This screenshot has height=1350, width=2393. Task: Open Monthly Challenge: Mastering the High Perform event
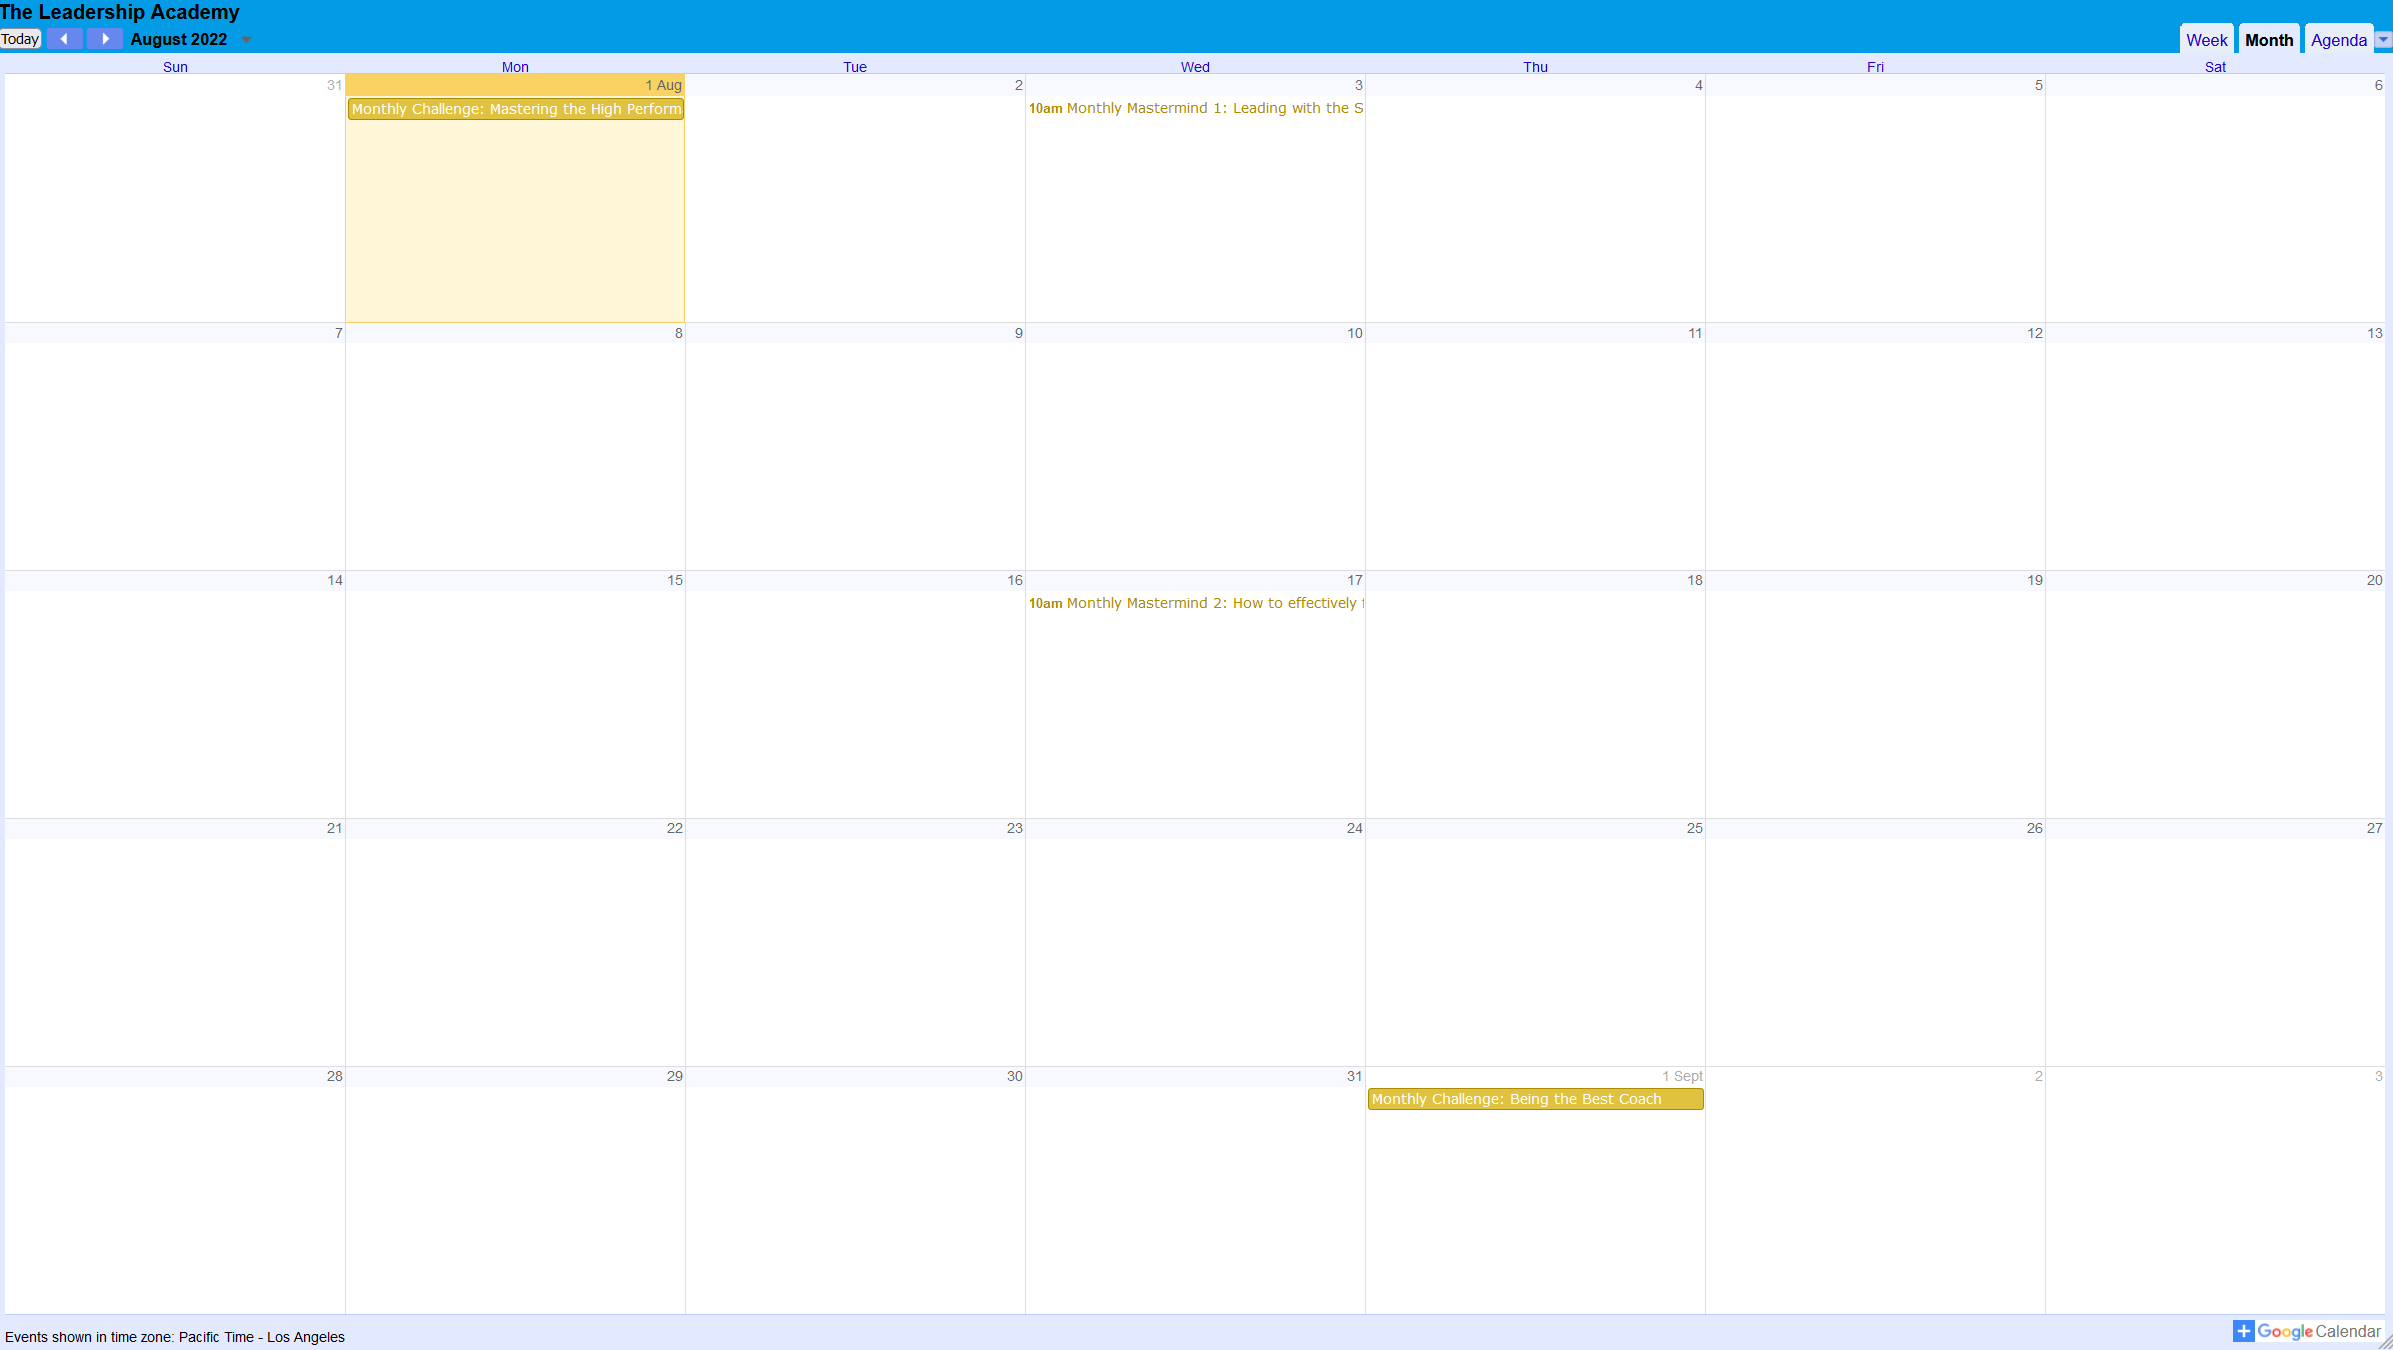tap(515, 109)
